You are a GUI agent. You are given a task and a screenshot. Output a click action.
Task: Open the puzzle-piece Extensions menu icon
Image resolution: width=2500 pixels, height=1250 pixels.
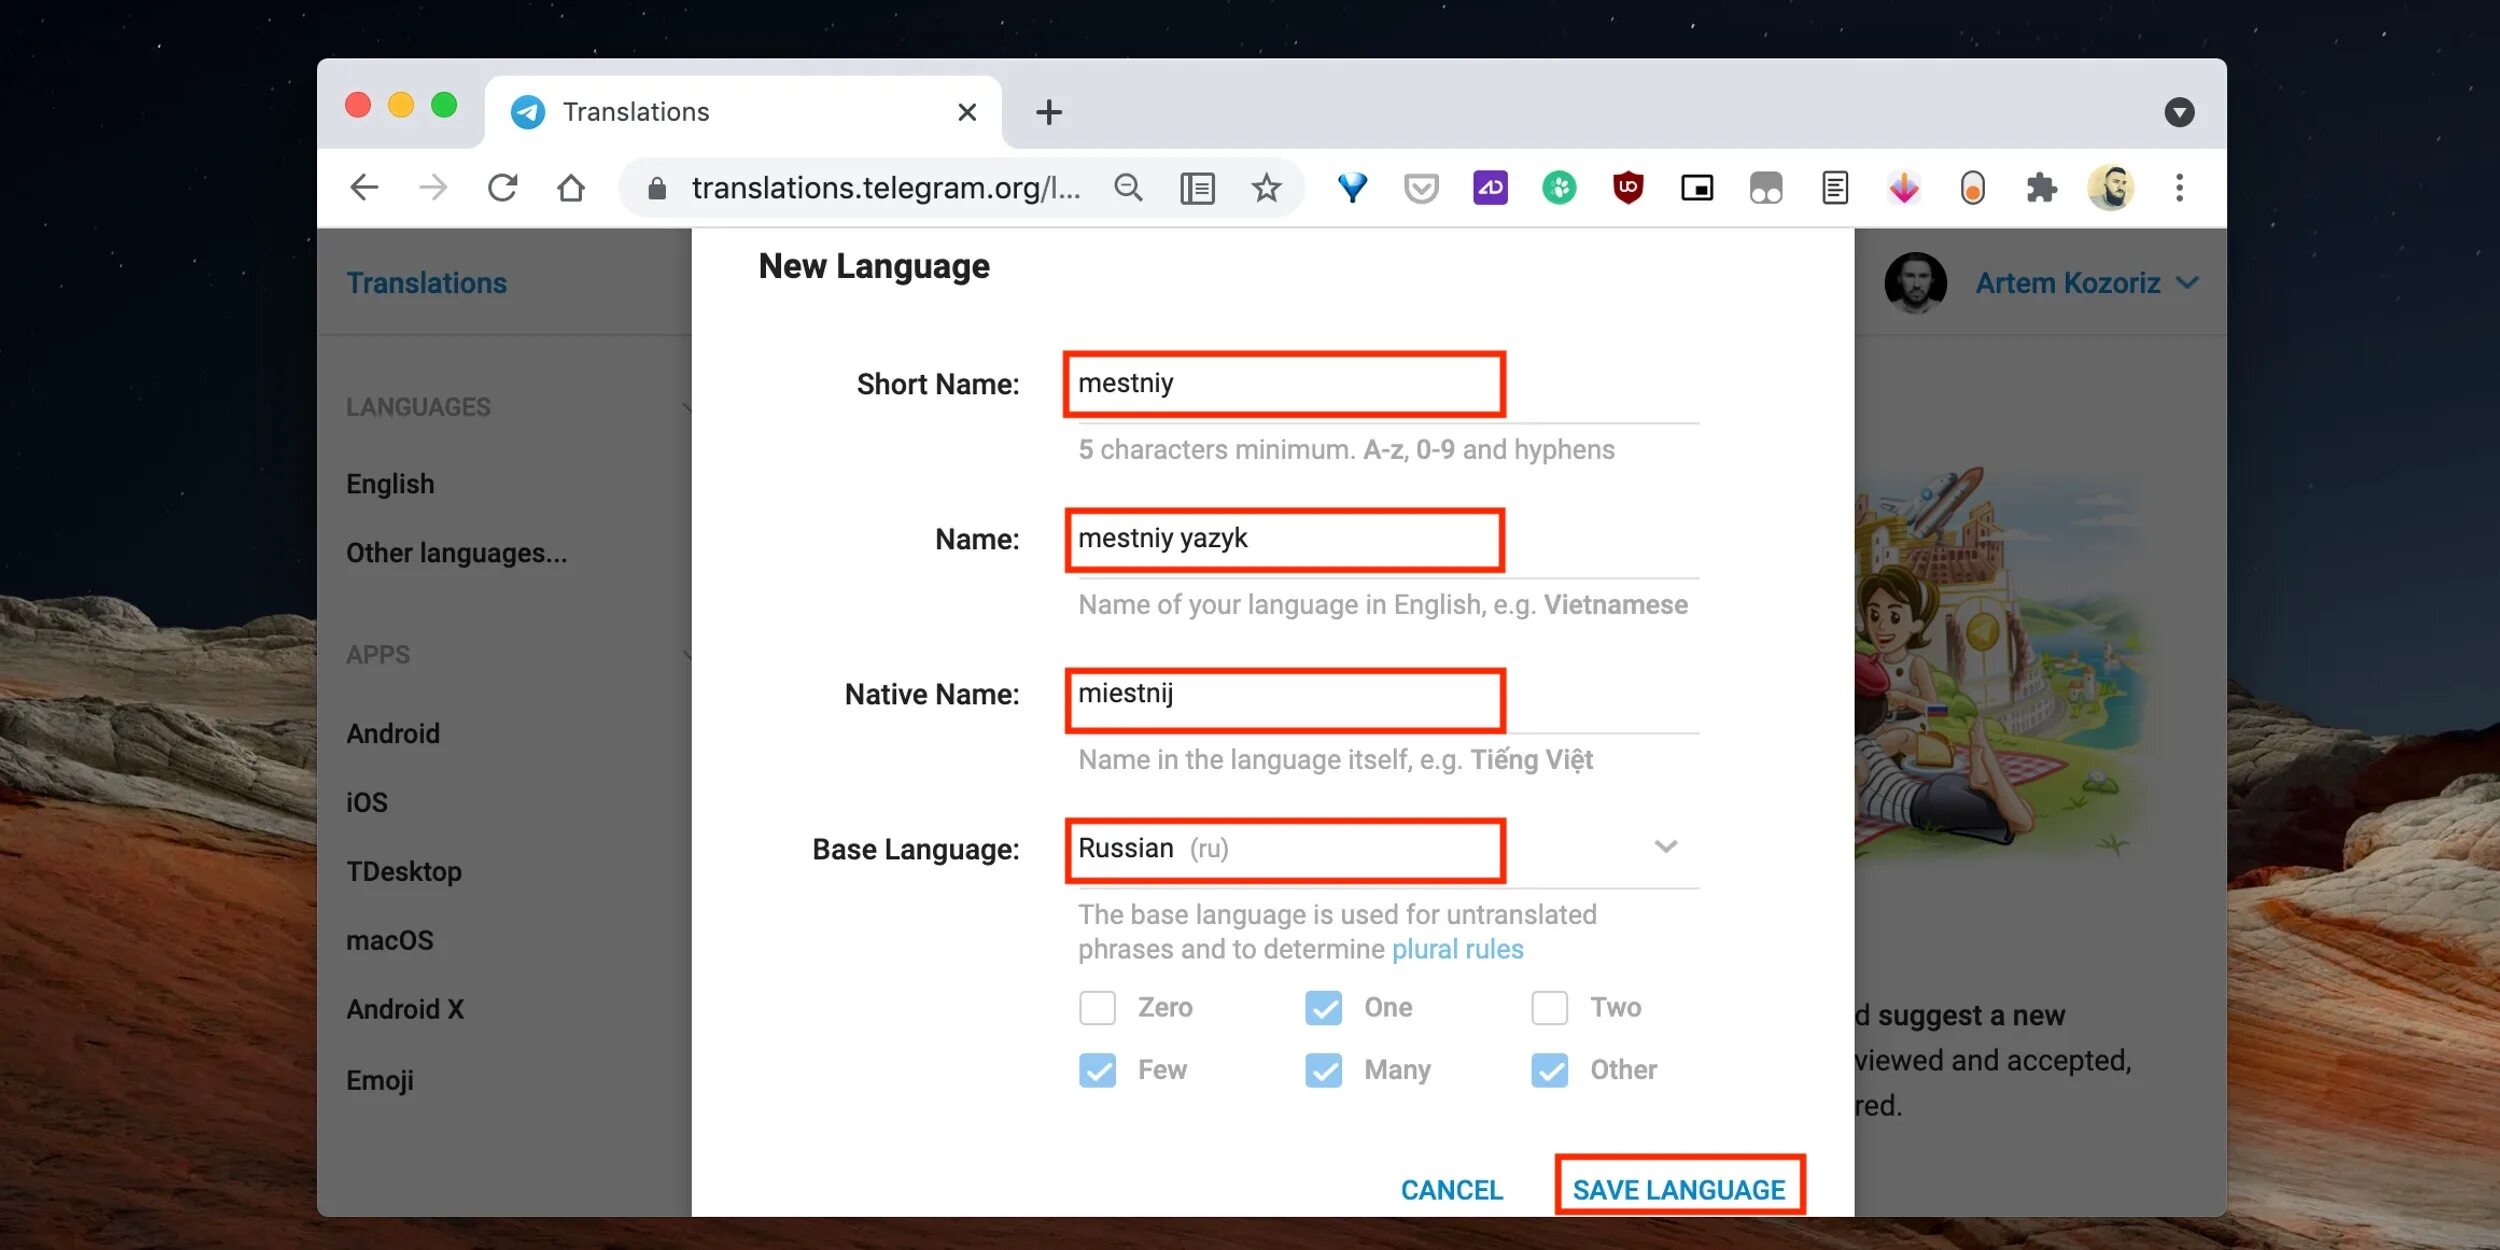pyautogui.click(x=2041, y=188)
